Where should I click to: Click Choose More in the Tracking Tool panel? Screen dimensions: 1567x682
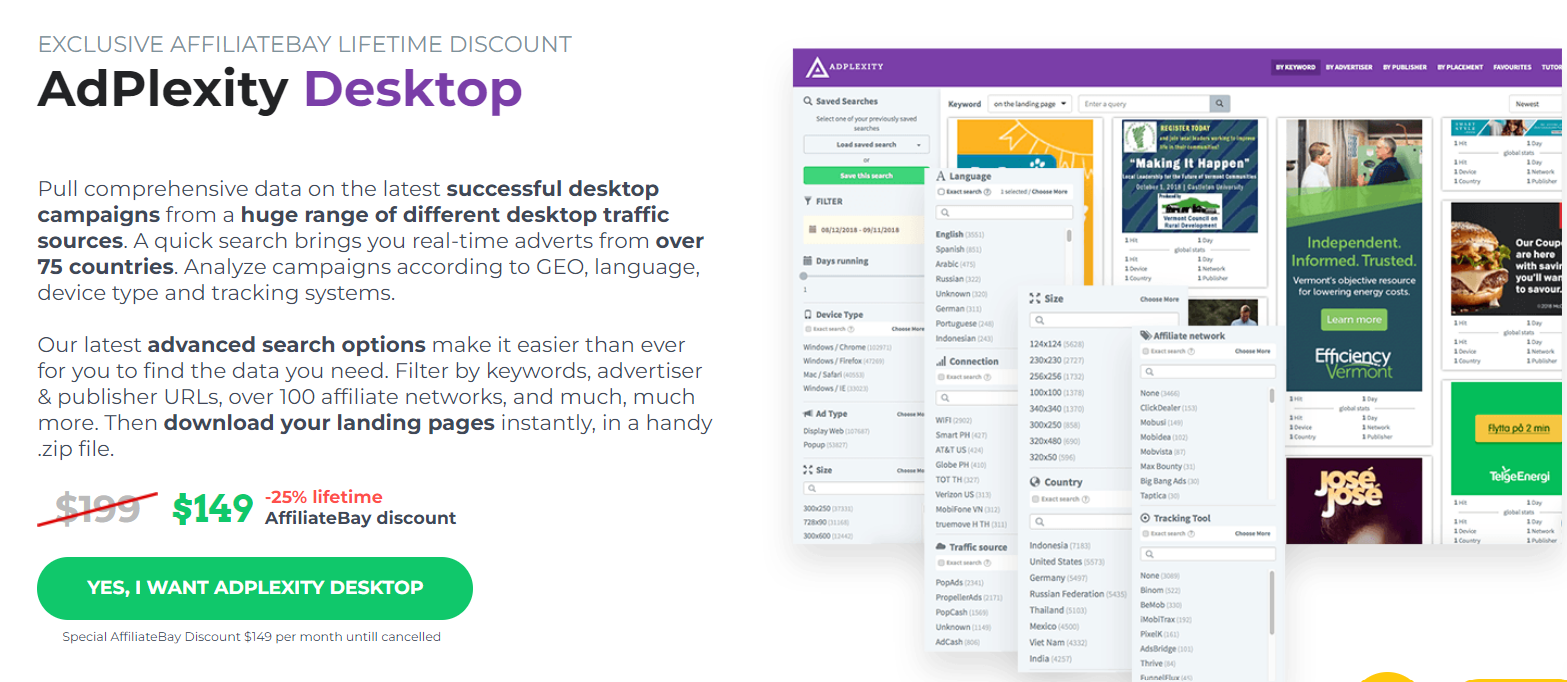coord(1252,533)
